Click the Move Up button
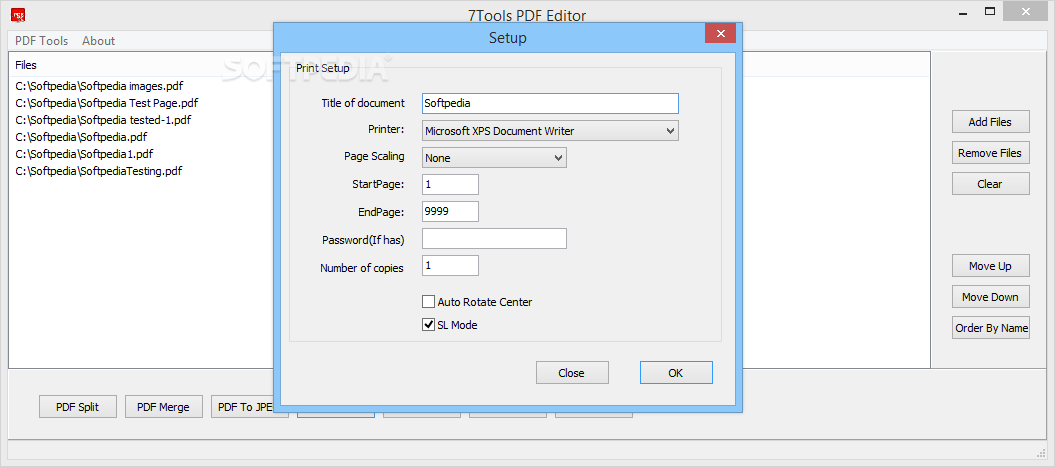Image resolution: width=1055 pixels, height=467 pixels. click(990, 266)
